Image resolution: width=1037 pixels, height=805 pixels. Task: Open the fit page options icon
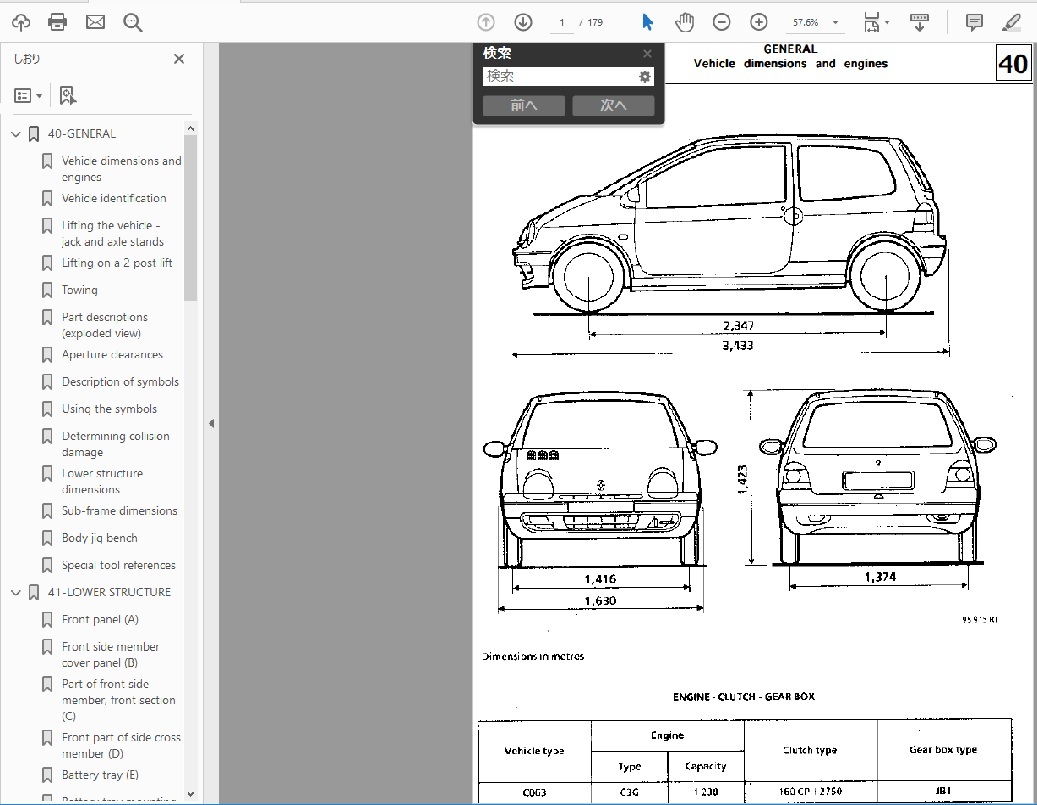(876, 22)
